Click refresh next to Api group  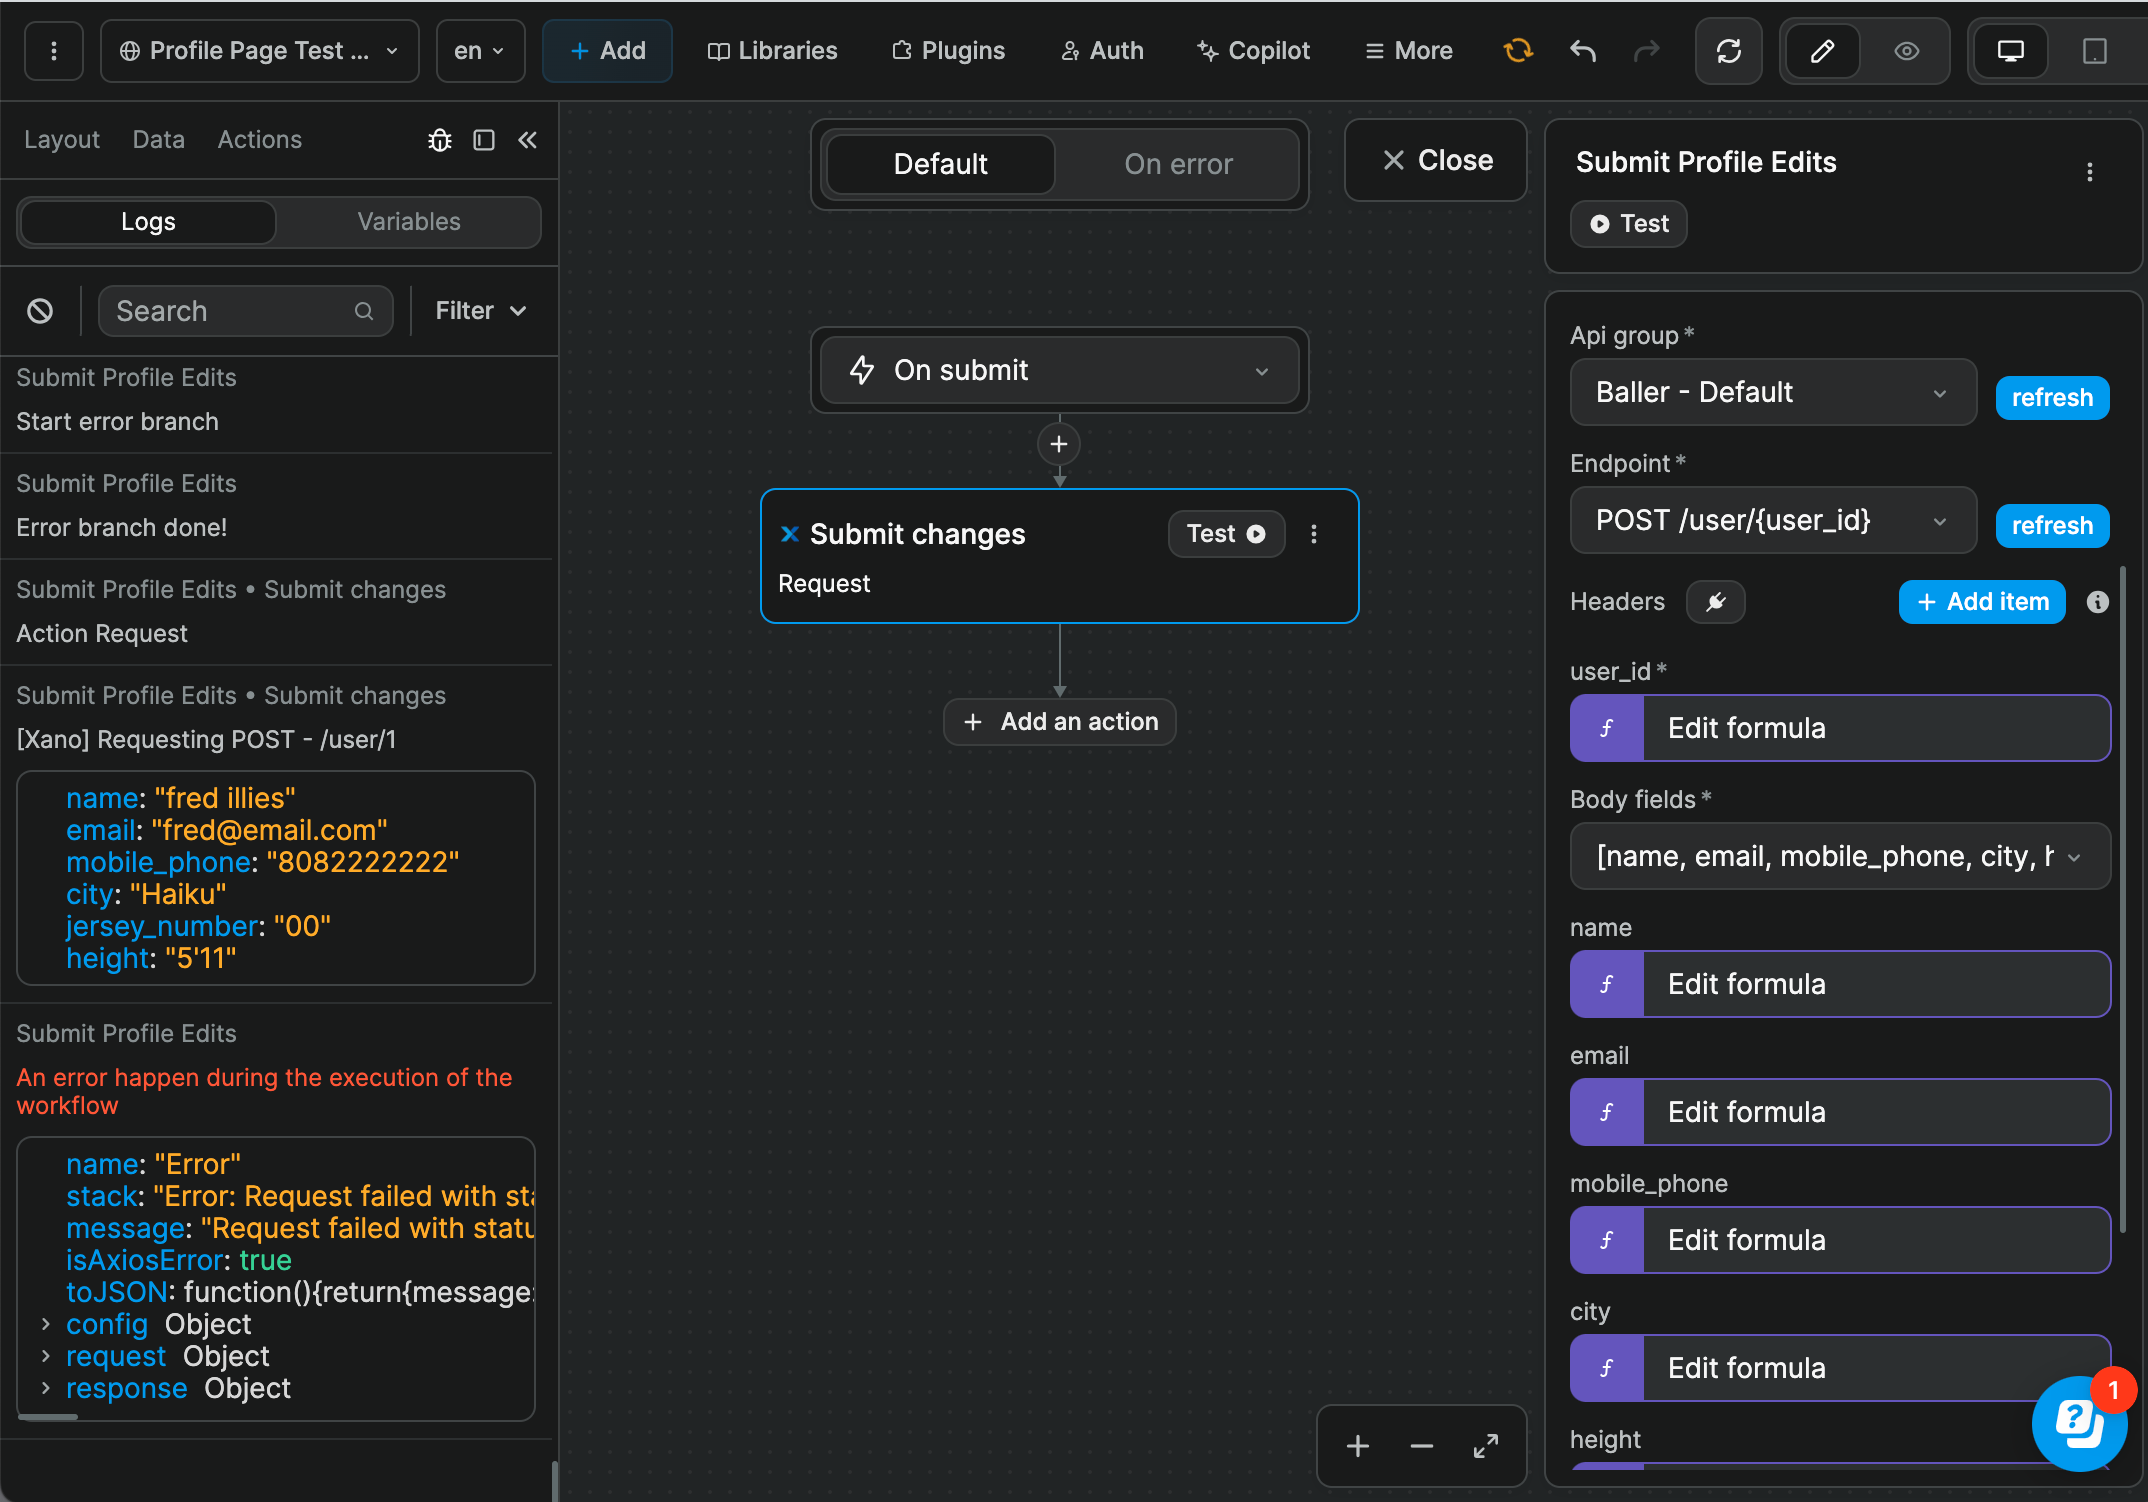pos(2052,397)
